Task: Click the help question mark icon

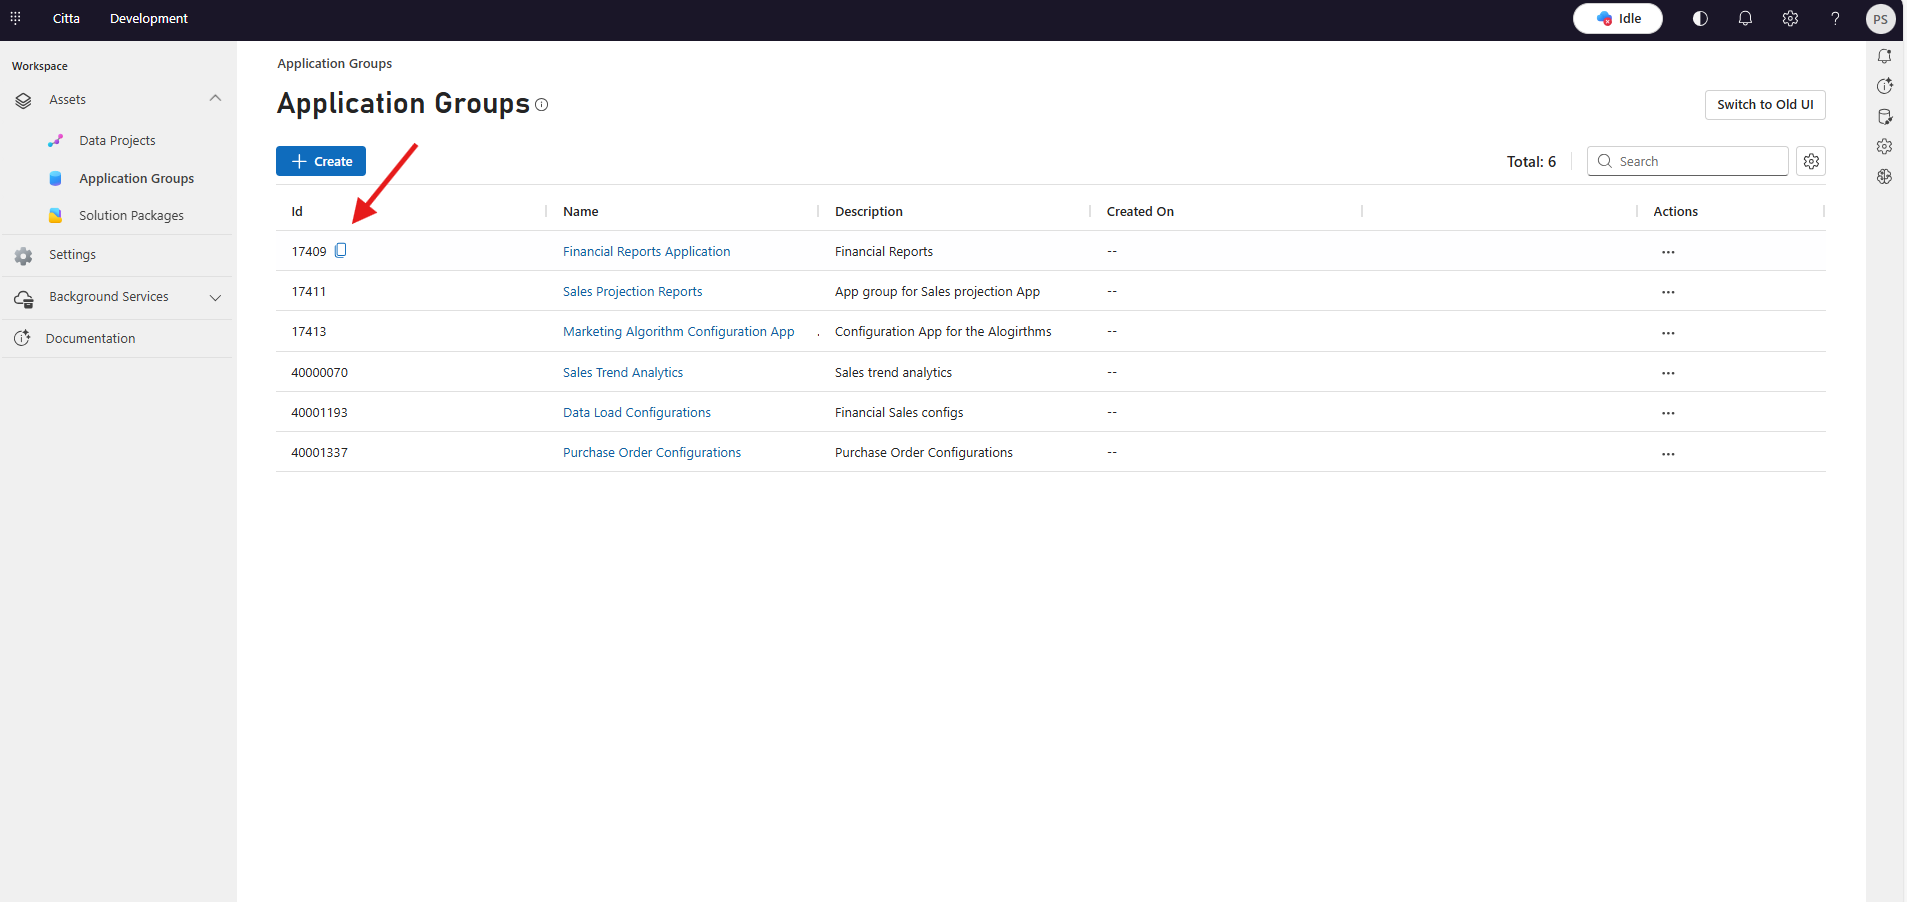Action: (1835, 18)
